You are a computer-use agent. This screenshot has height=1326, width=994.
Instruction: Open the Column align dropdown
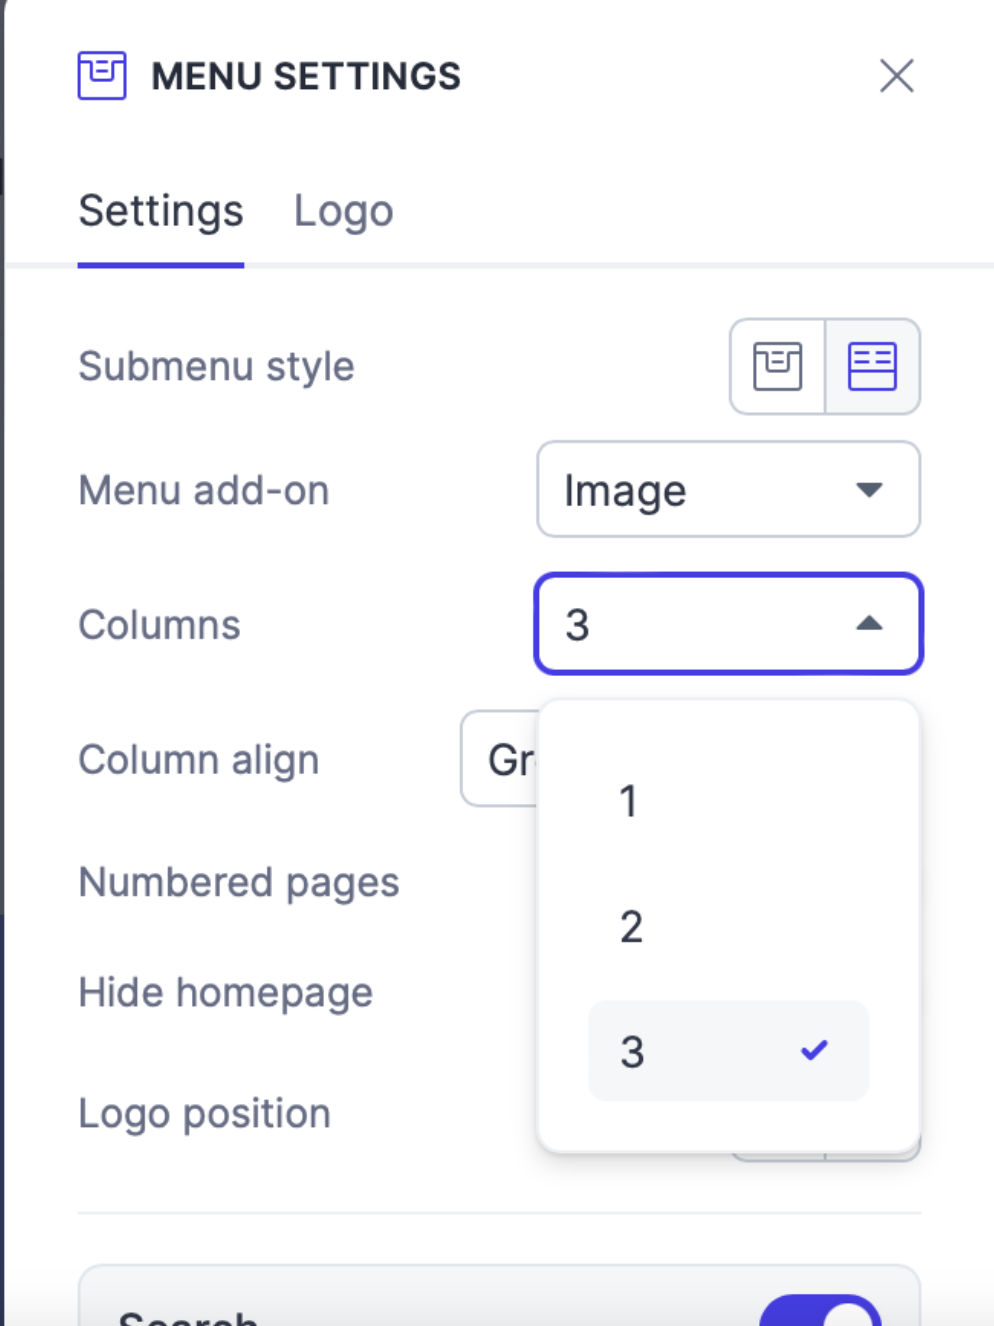click(x=500, y=759)
